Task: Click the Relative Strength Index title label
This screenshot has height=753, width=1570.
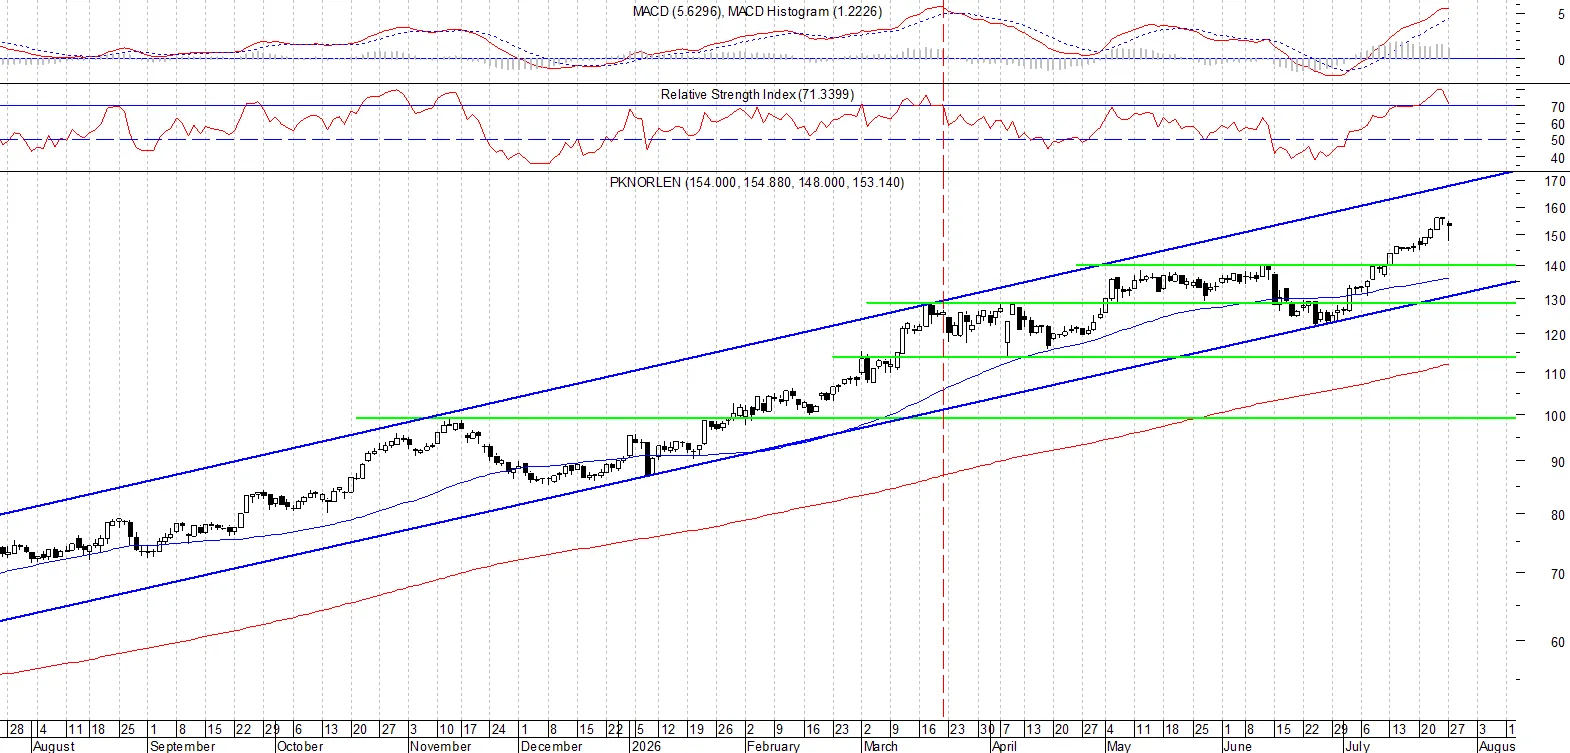Action: [x=757, y=94]
